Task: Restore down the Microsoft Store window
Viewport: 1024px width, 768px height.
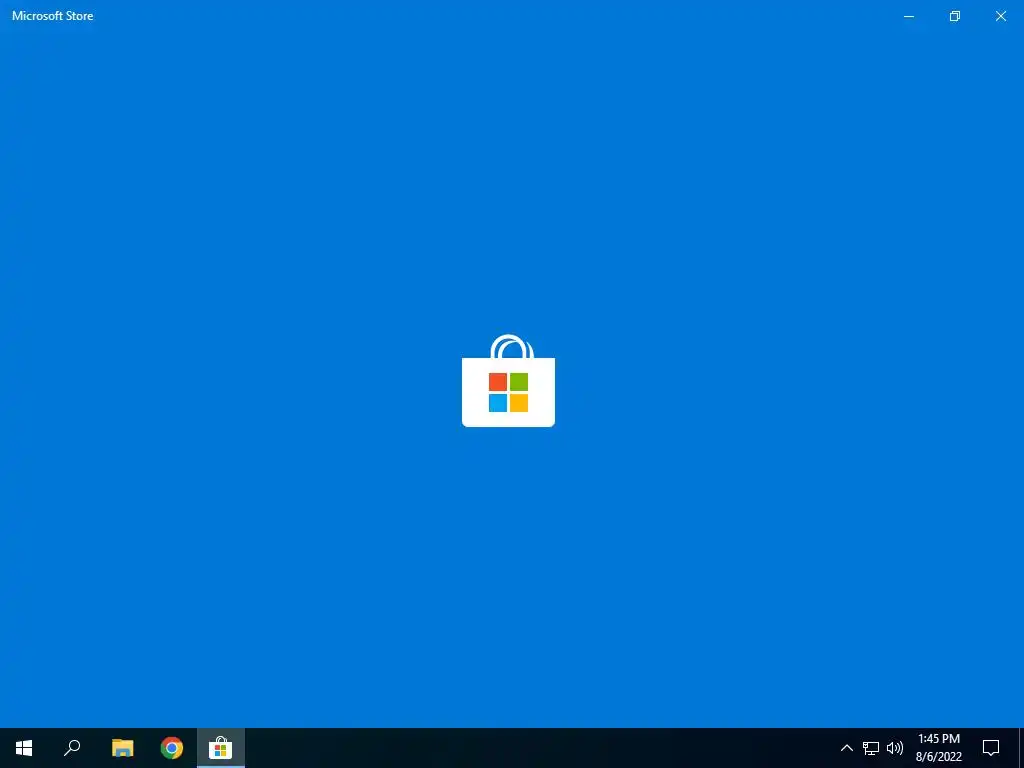Action: coord(955,16)
